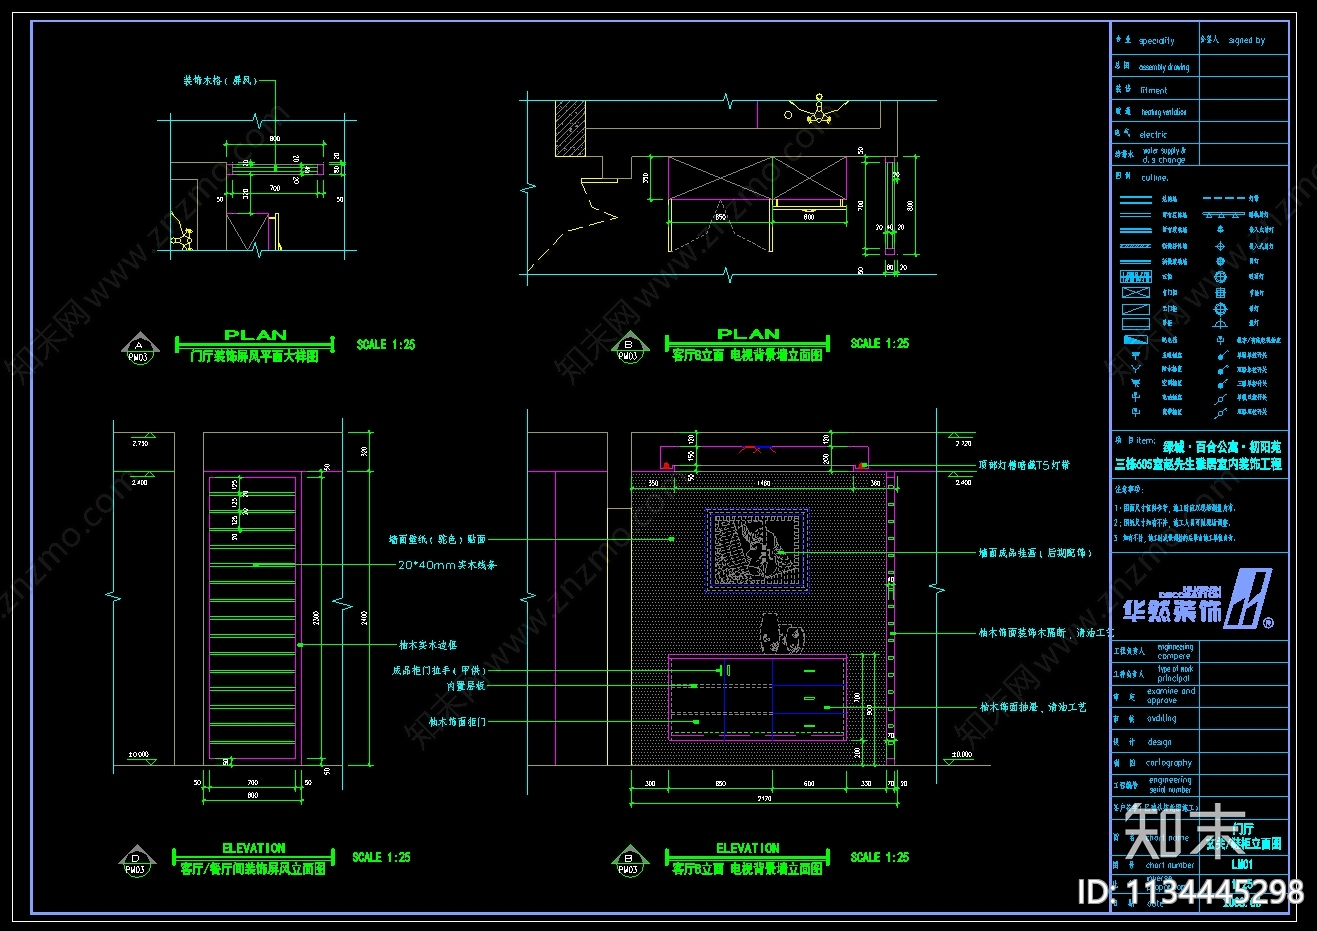Click the label '装饰木格(屏风)' at top left
1317x931 pixels.
[220, 80]
